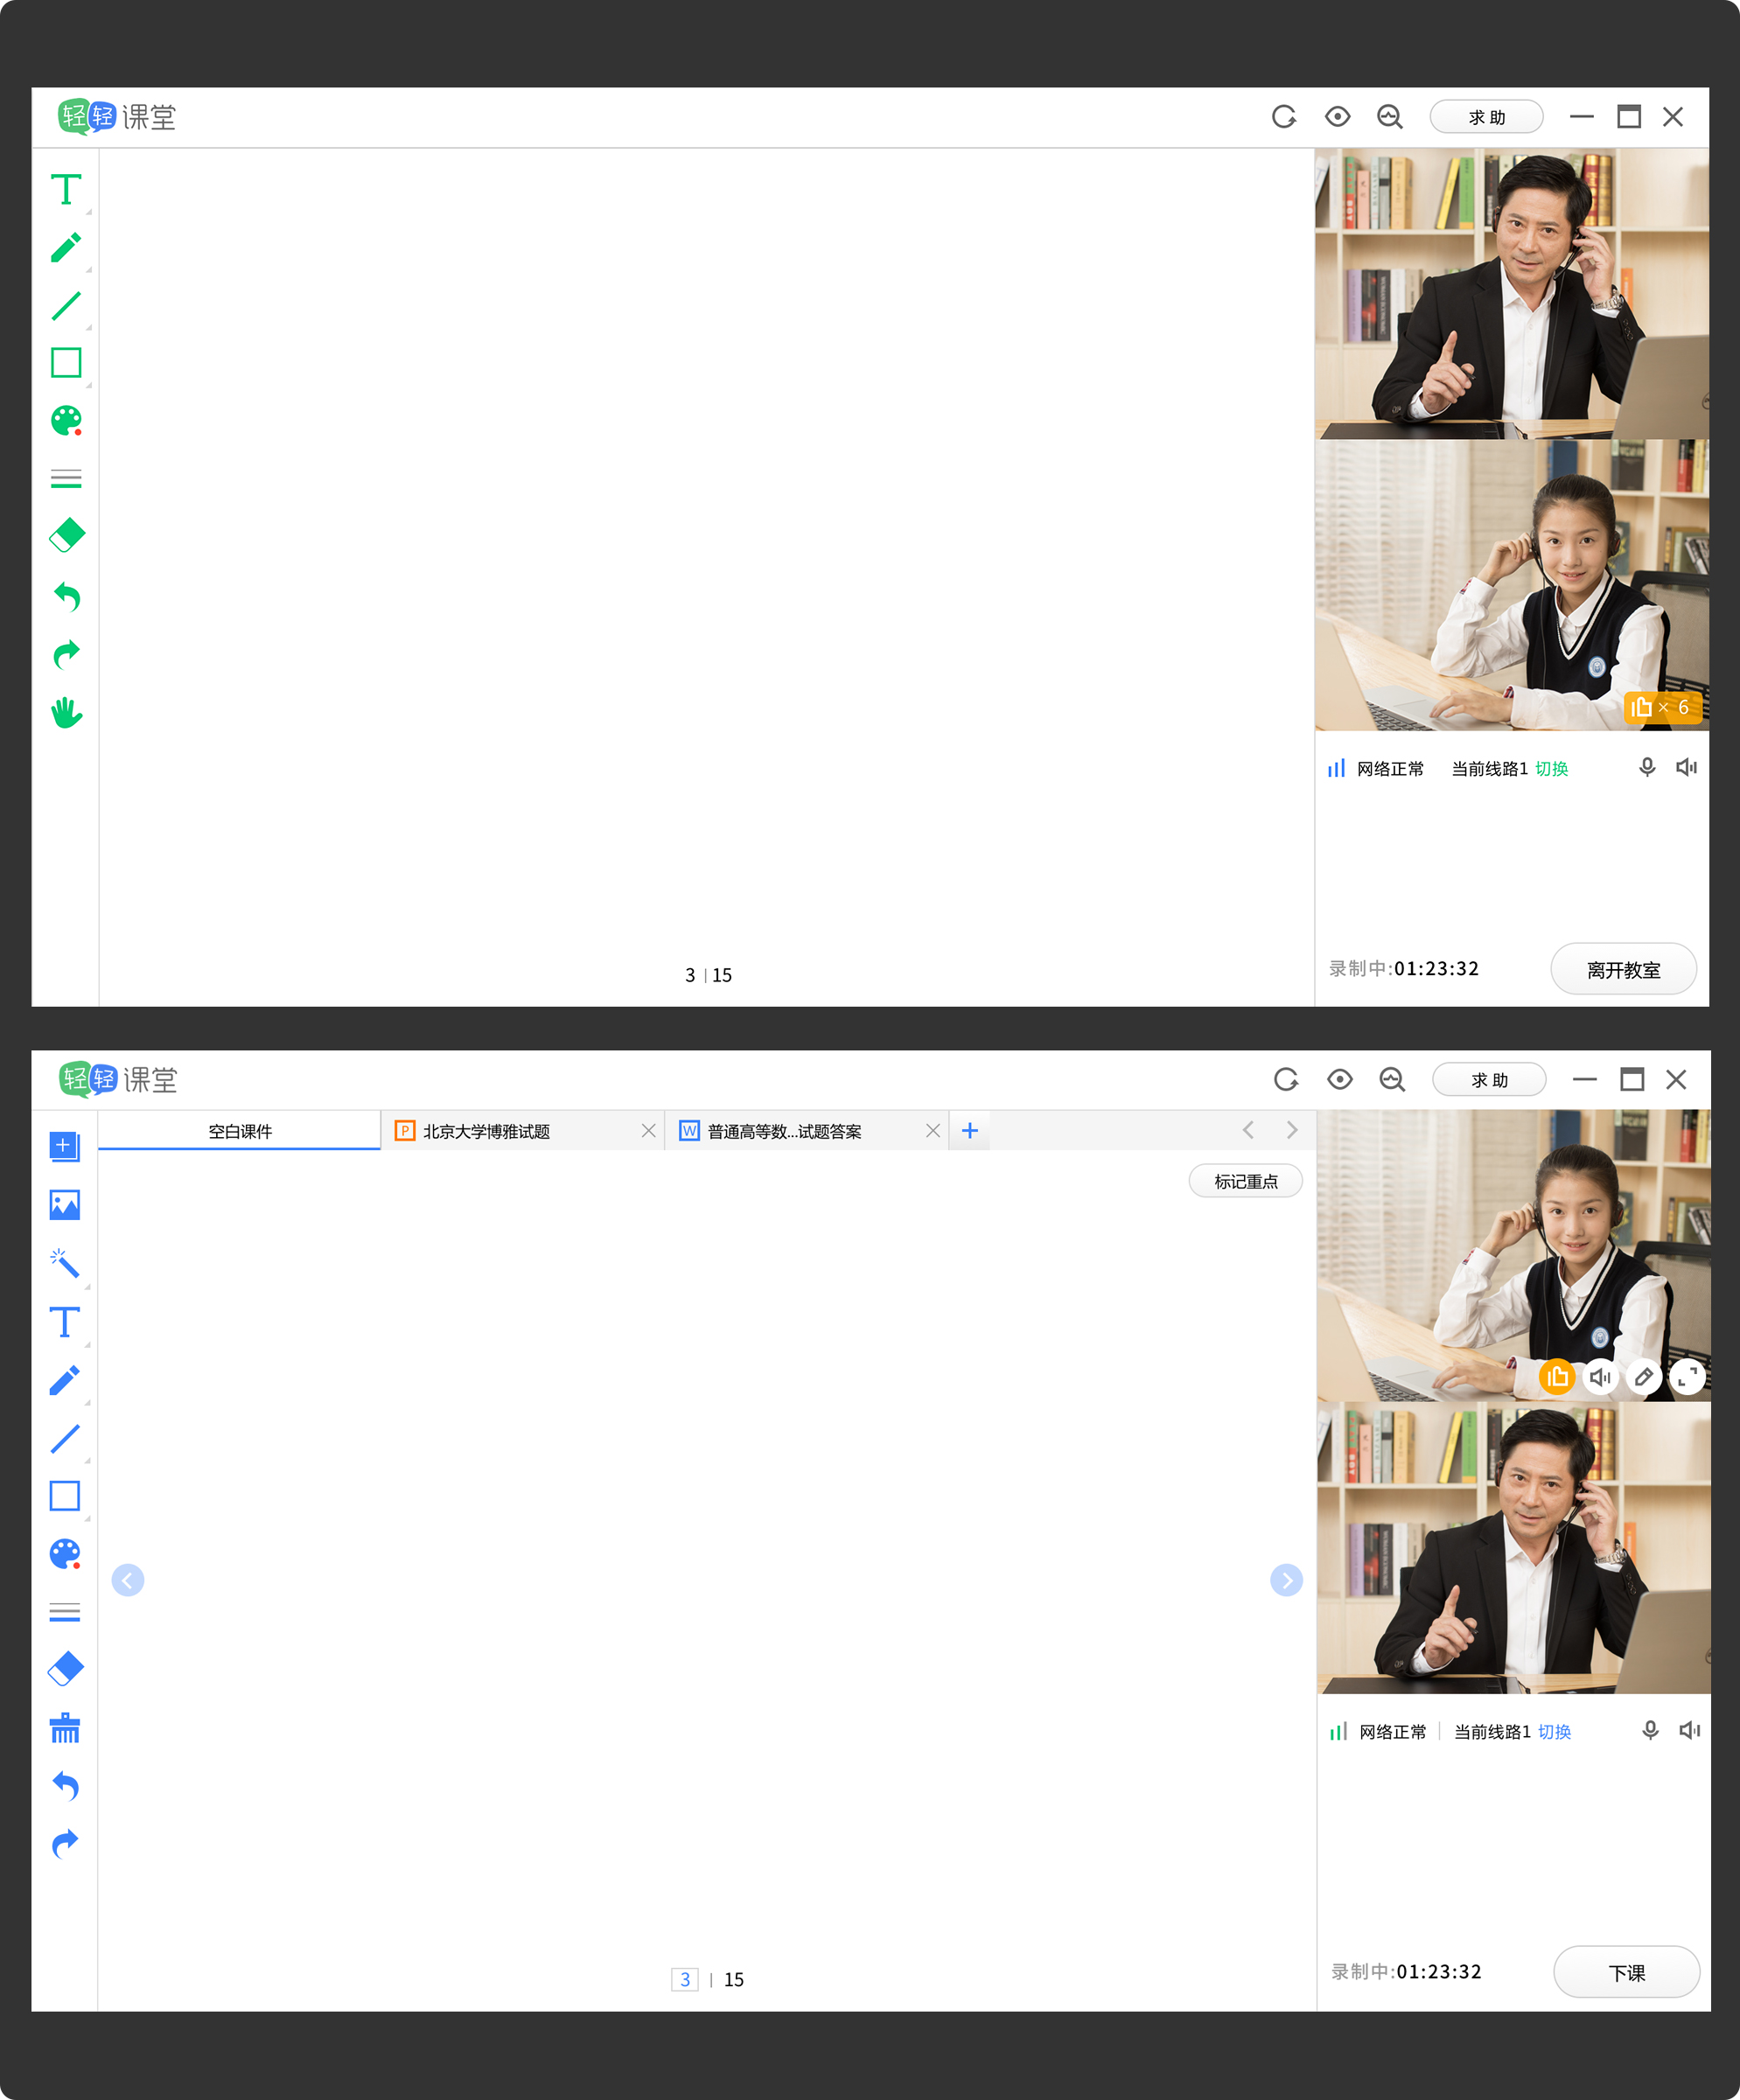Click the blue add page icon

[x=65, y=1146]
